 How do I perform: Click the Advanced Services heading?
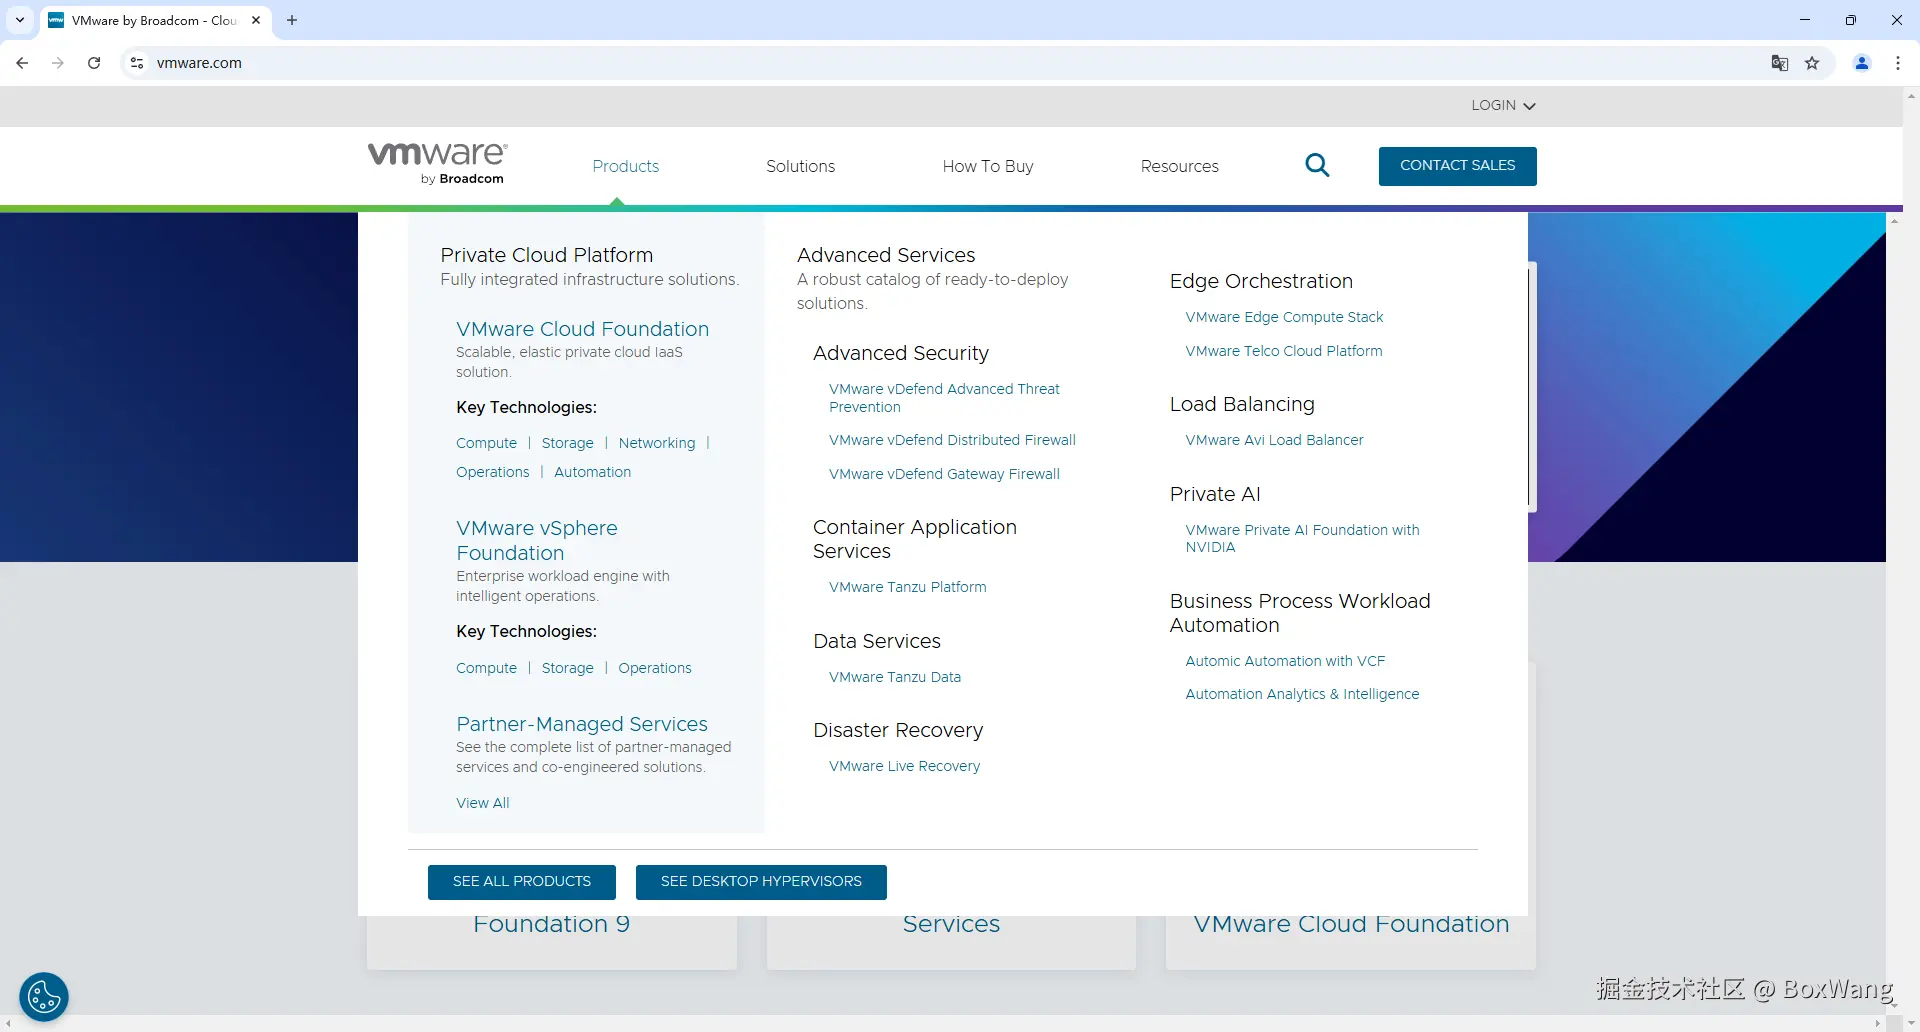point(886,255)
